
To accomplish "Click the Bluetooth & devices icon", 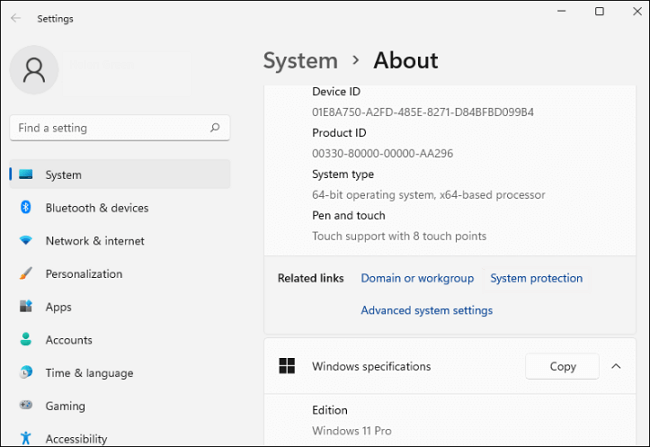I will click(x=26, y=208).
